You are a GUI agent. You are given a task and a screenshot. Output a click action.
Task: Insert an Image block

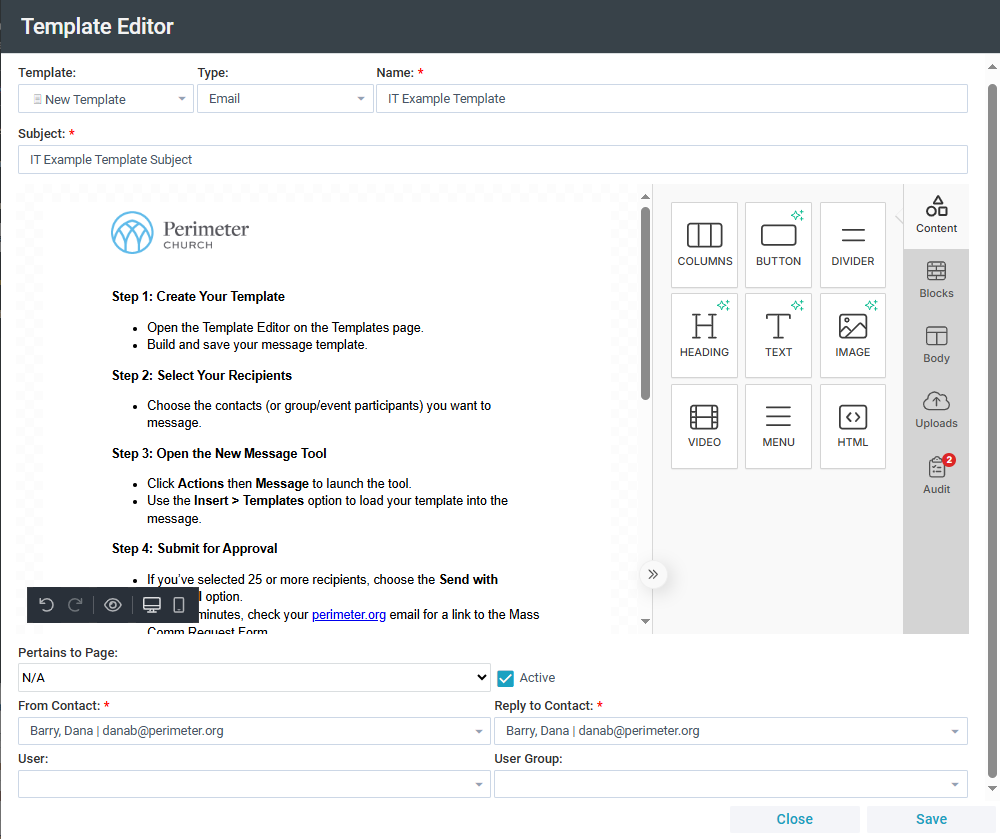pyautogui.click(x=852, y=335)
